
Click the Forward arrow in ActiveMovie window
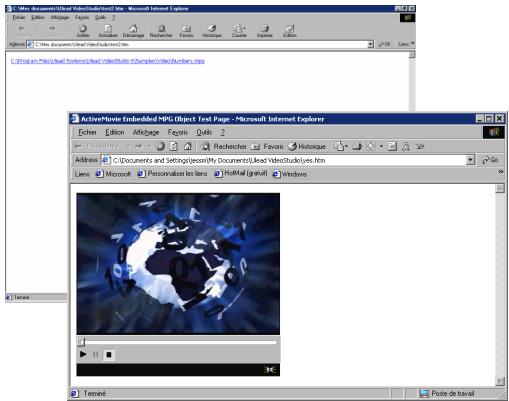tap(139, 146)
